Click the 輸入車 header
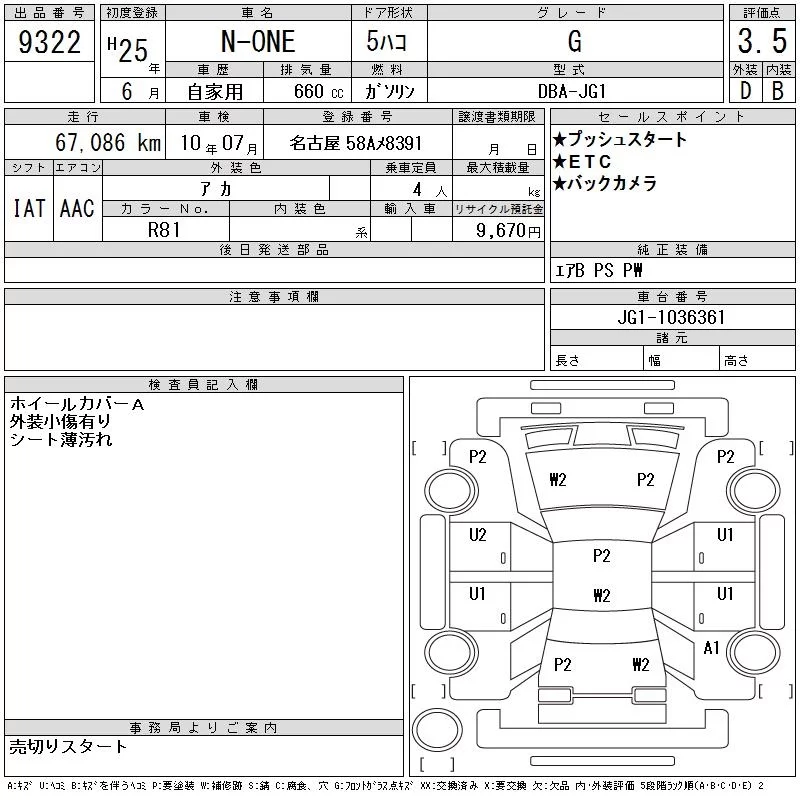This screenshot has width=800, height=800. pos(411,209)
